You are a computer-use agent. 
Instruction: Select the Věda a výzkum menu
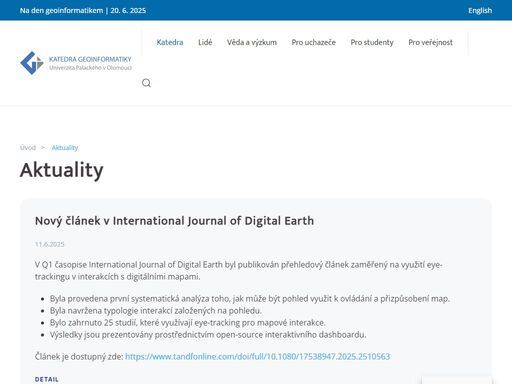coord(252,42)
